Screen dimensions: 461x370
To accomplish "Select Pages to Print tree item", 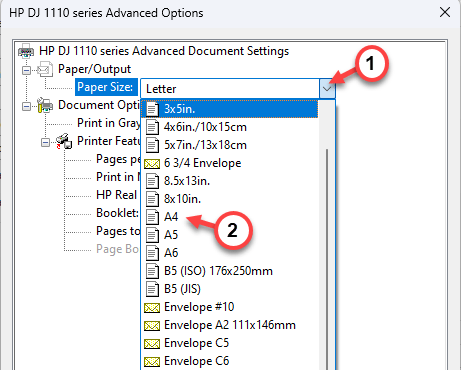I will tap(118, 231).
